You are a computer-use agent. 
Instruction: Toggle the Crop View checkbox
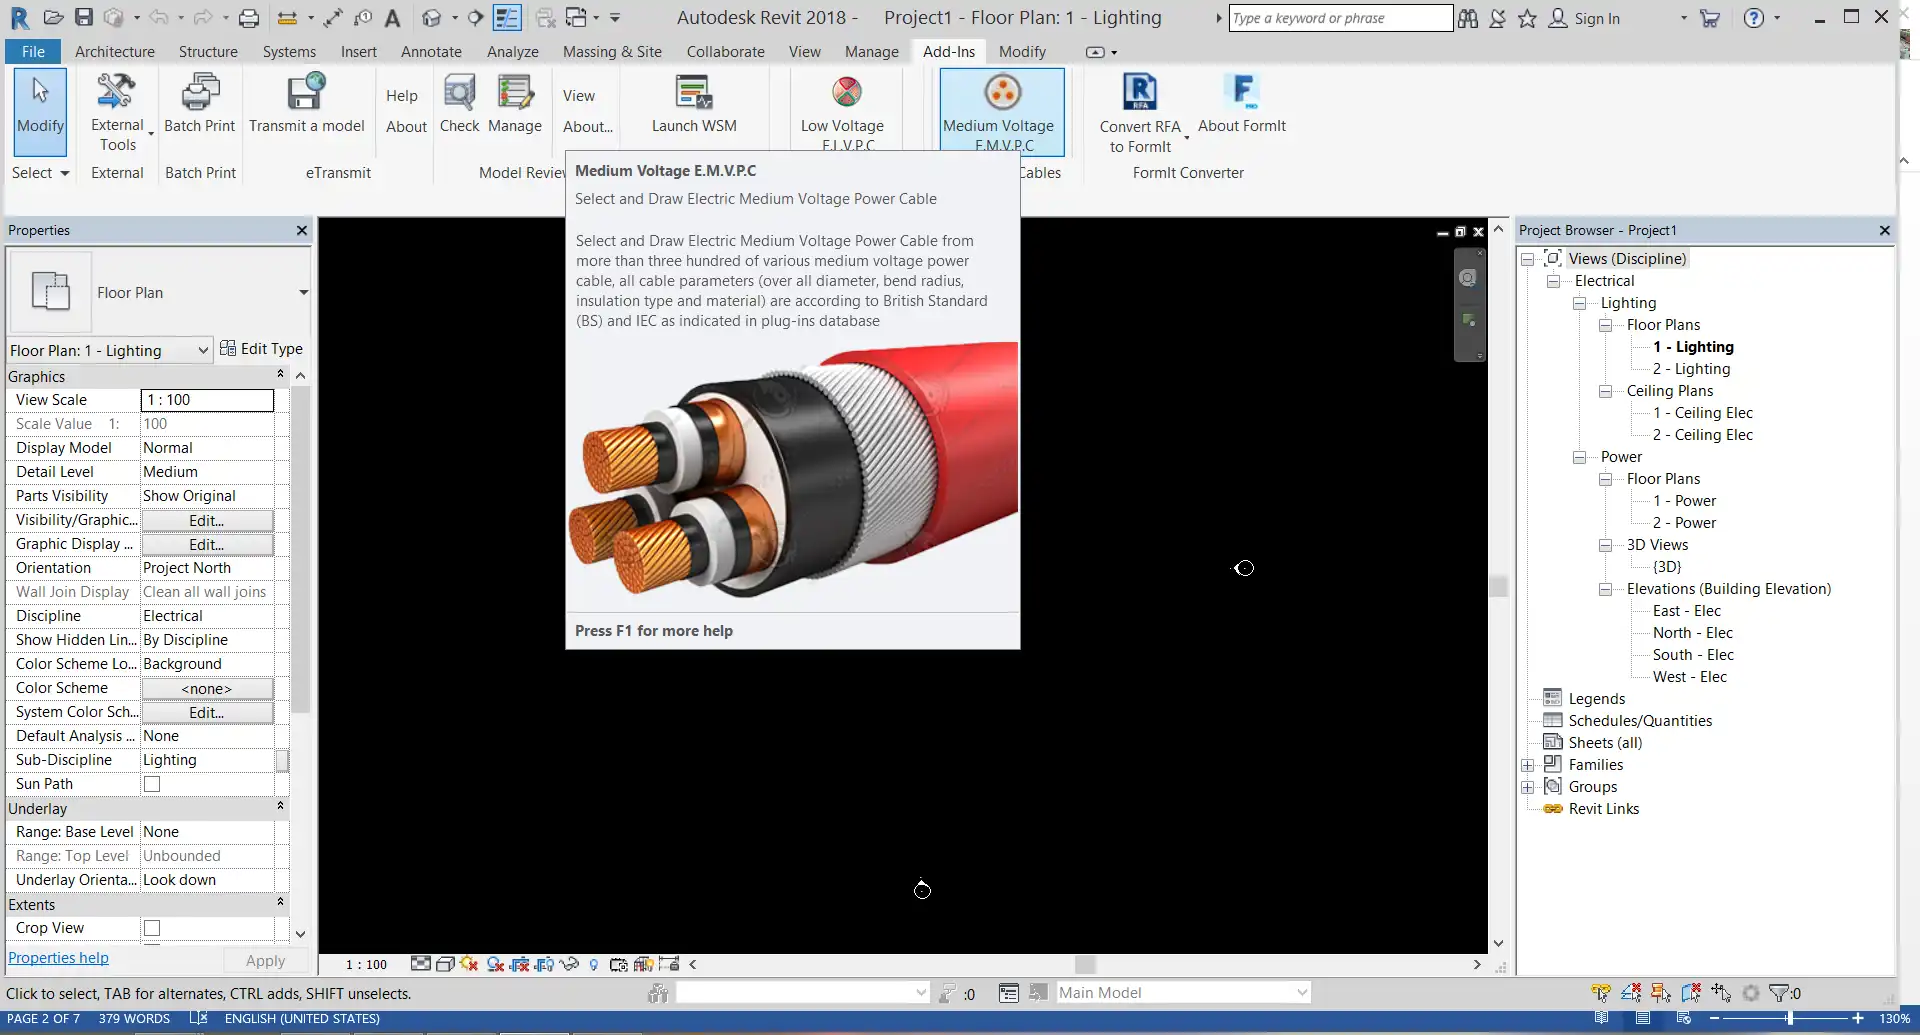pyautogui.click(x=152, y=928)
